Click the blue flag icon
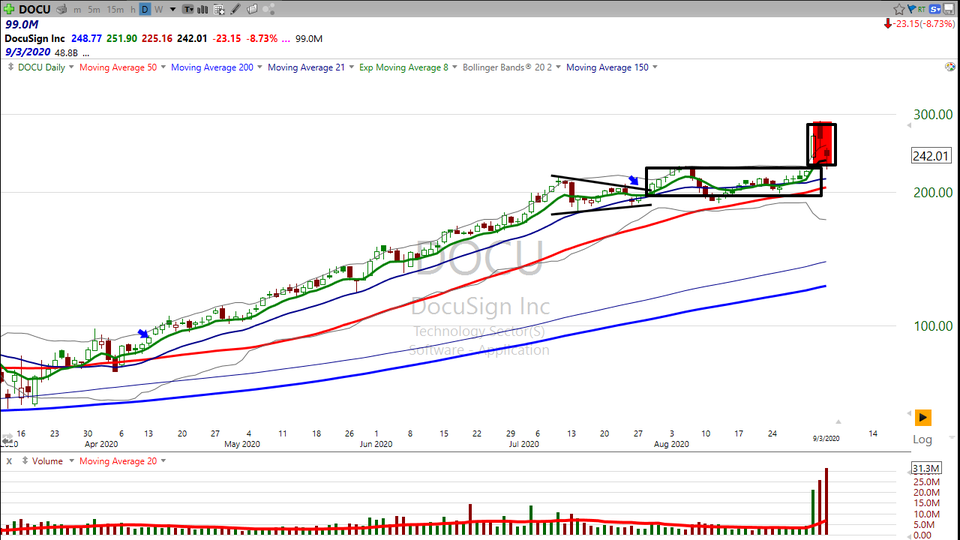This screenshot has height=540, width=960. point(908,9)
